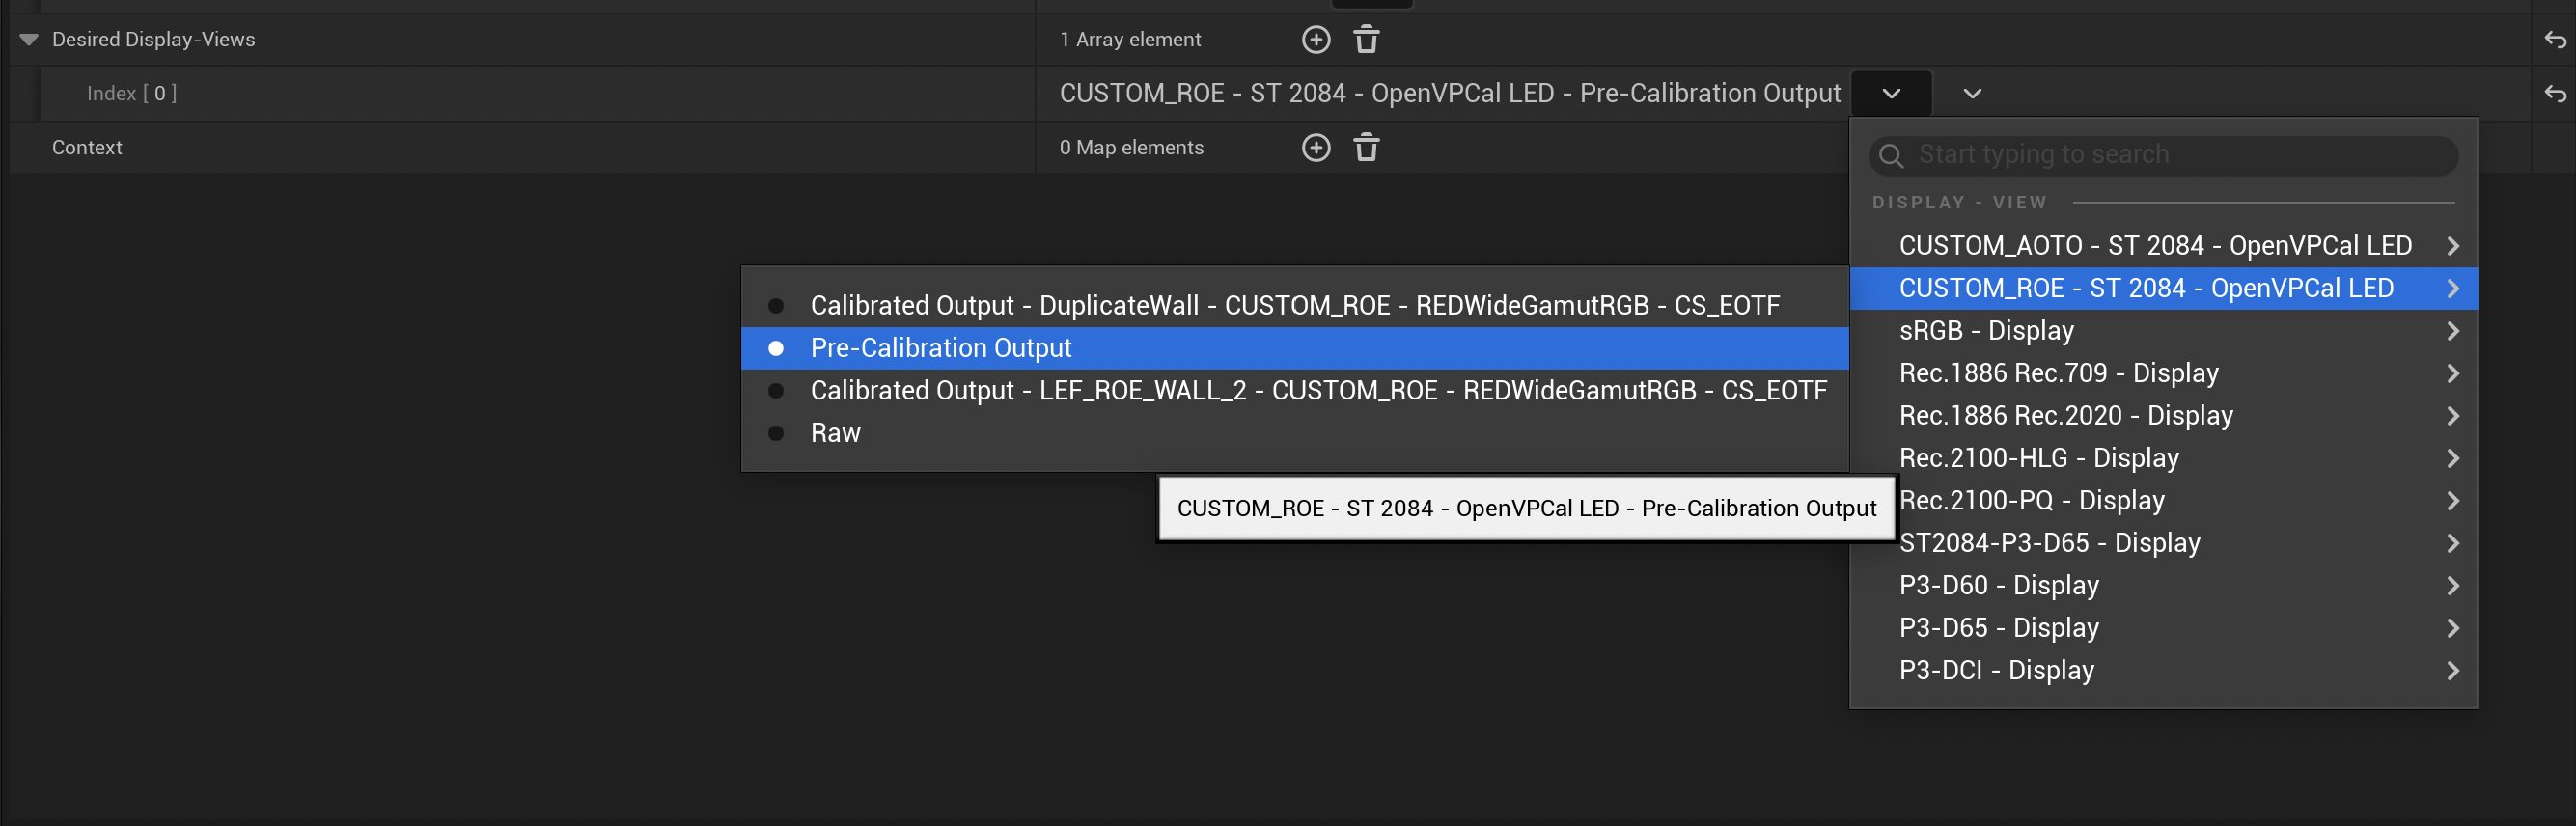This screenshot has height=826, width=2576.
Task: Click the '0 Map elements' text
Action: tap(1132, 148)
